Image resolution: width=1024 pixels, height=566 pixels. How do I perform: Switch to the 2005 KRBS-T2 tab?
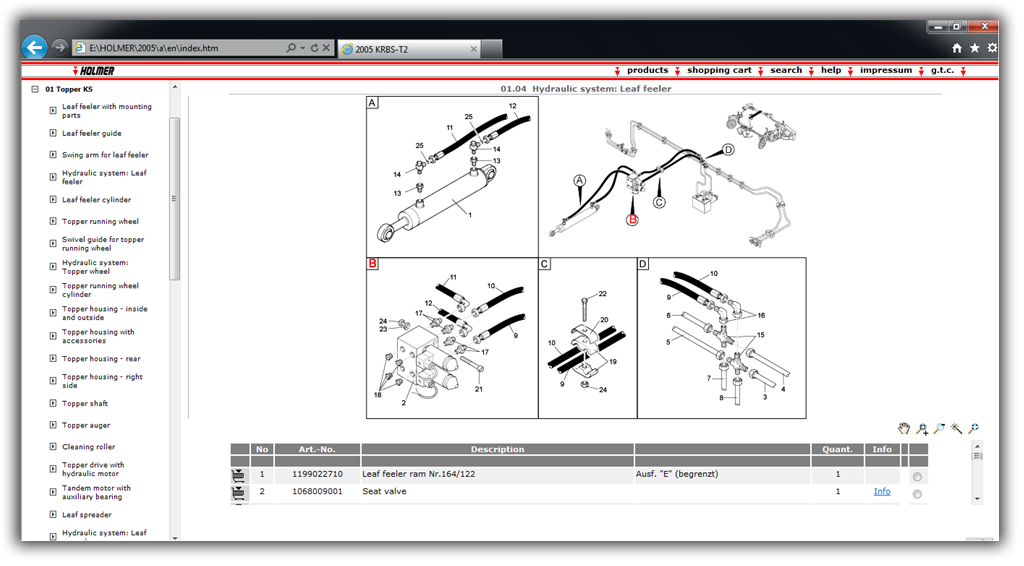click(x=410, y=49)
